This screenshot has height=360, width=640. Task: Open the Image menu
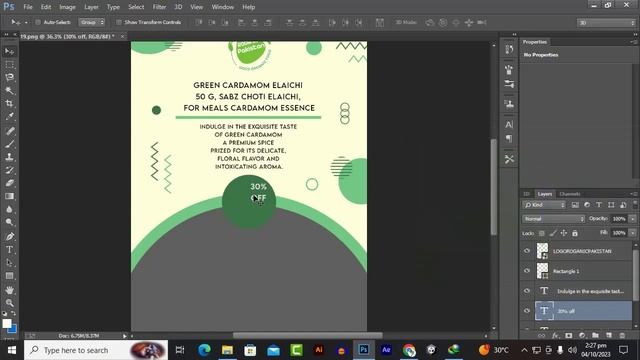(x=67, y=7)
